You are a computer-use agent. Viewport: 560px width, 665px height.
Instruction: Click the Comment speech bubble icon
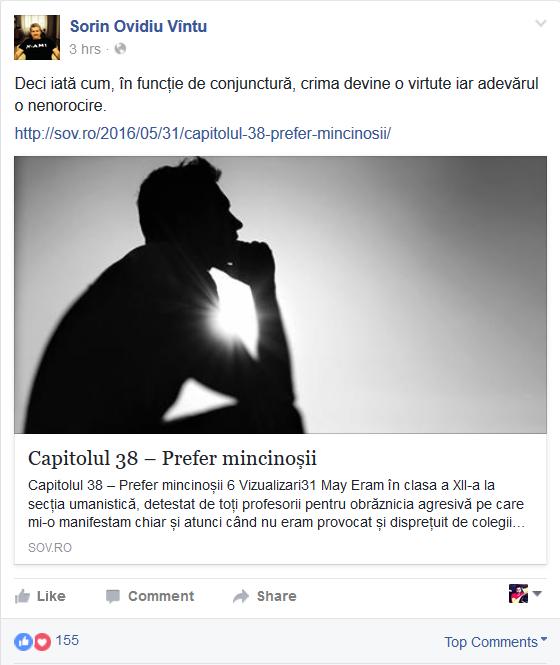113,596
